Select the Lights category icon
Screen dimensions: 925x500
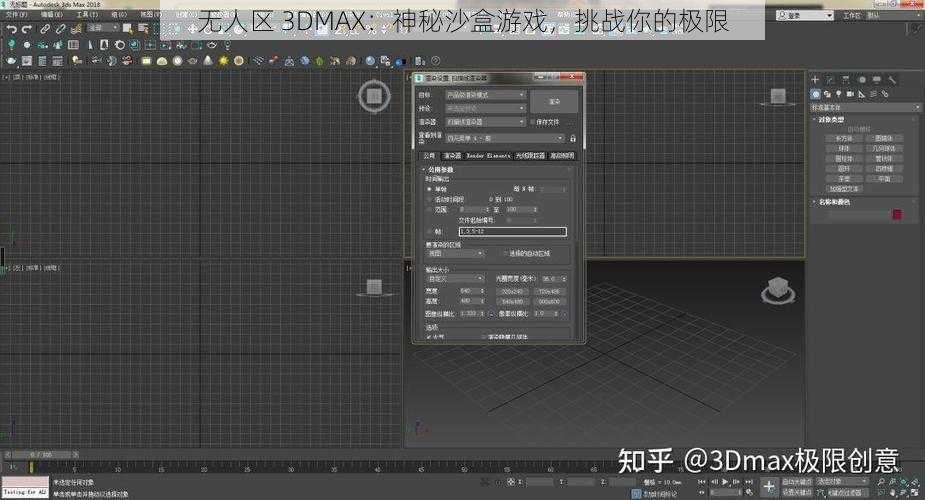[838, 94]
